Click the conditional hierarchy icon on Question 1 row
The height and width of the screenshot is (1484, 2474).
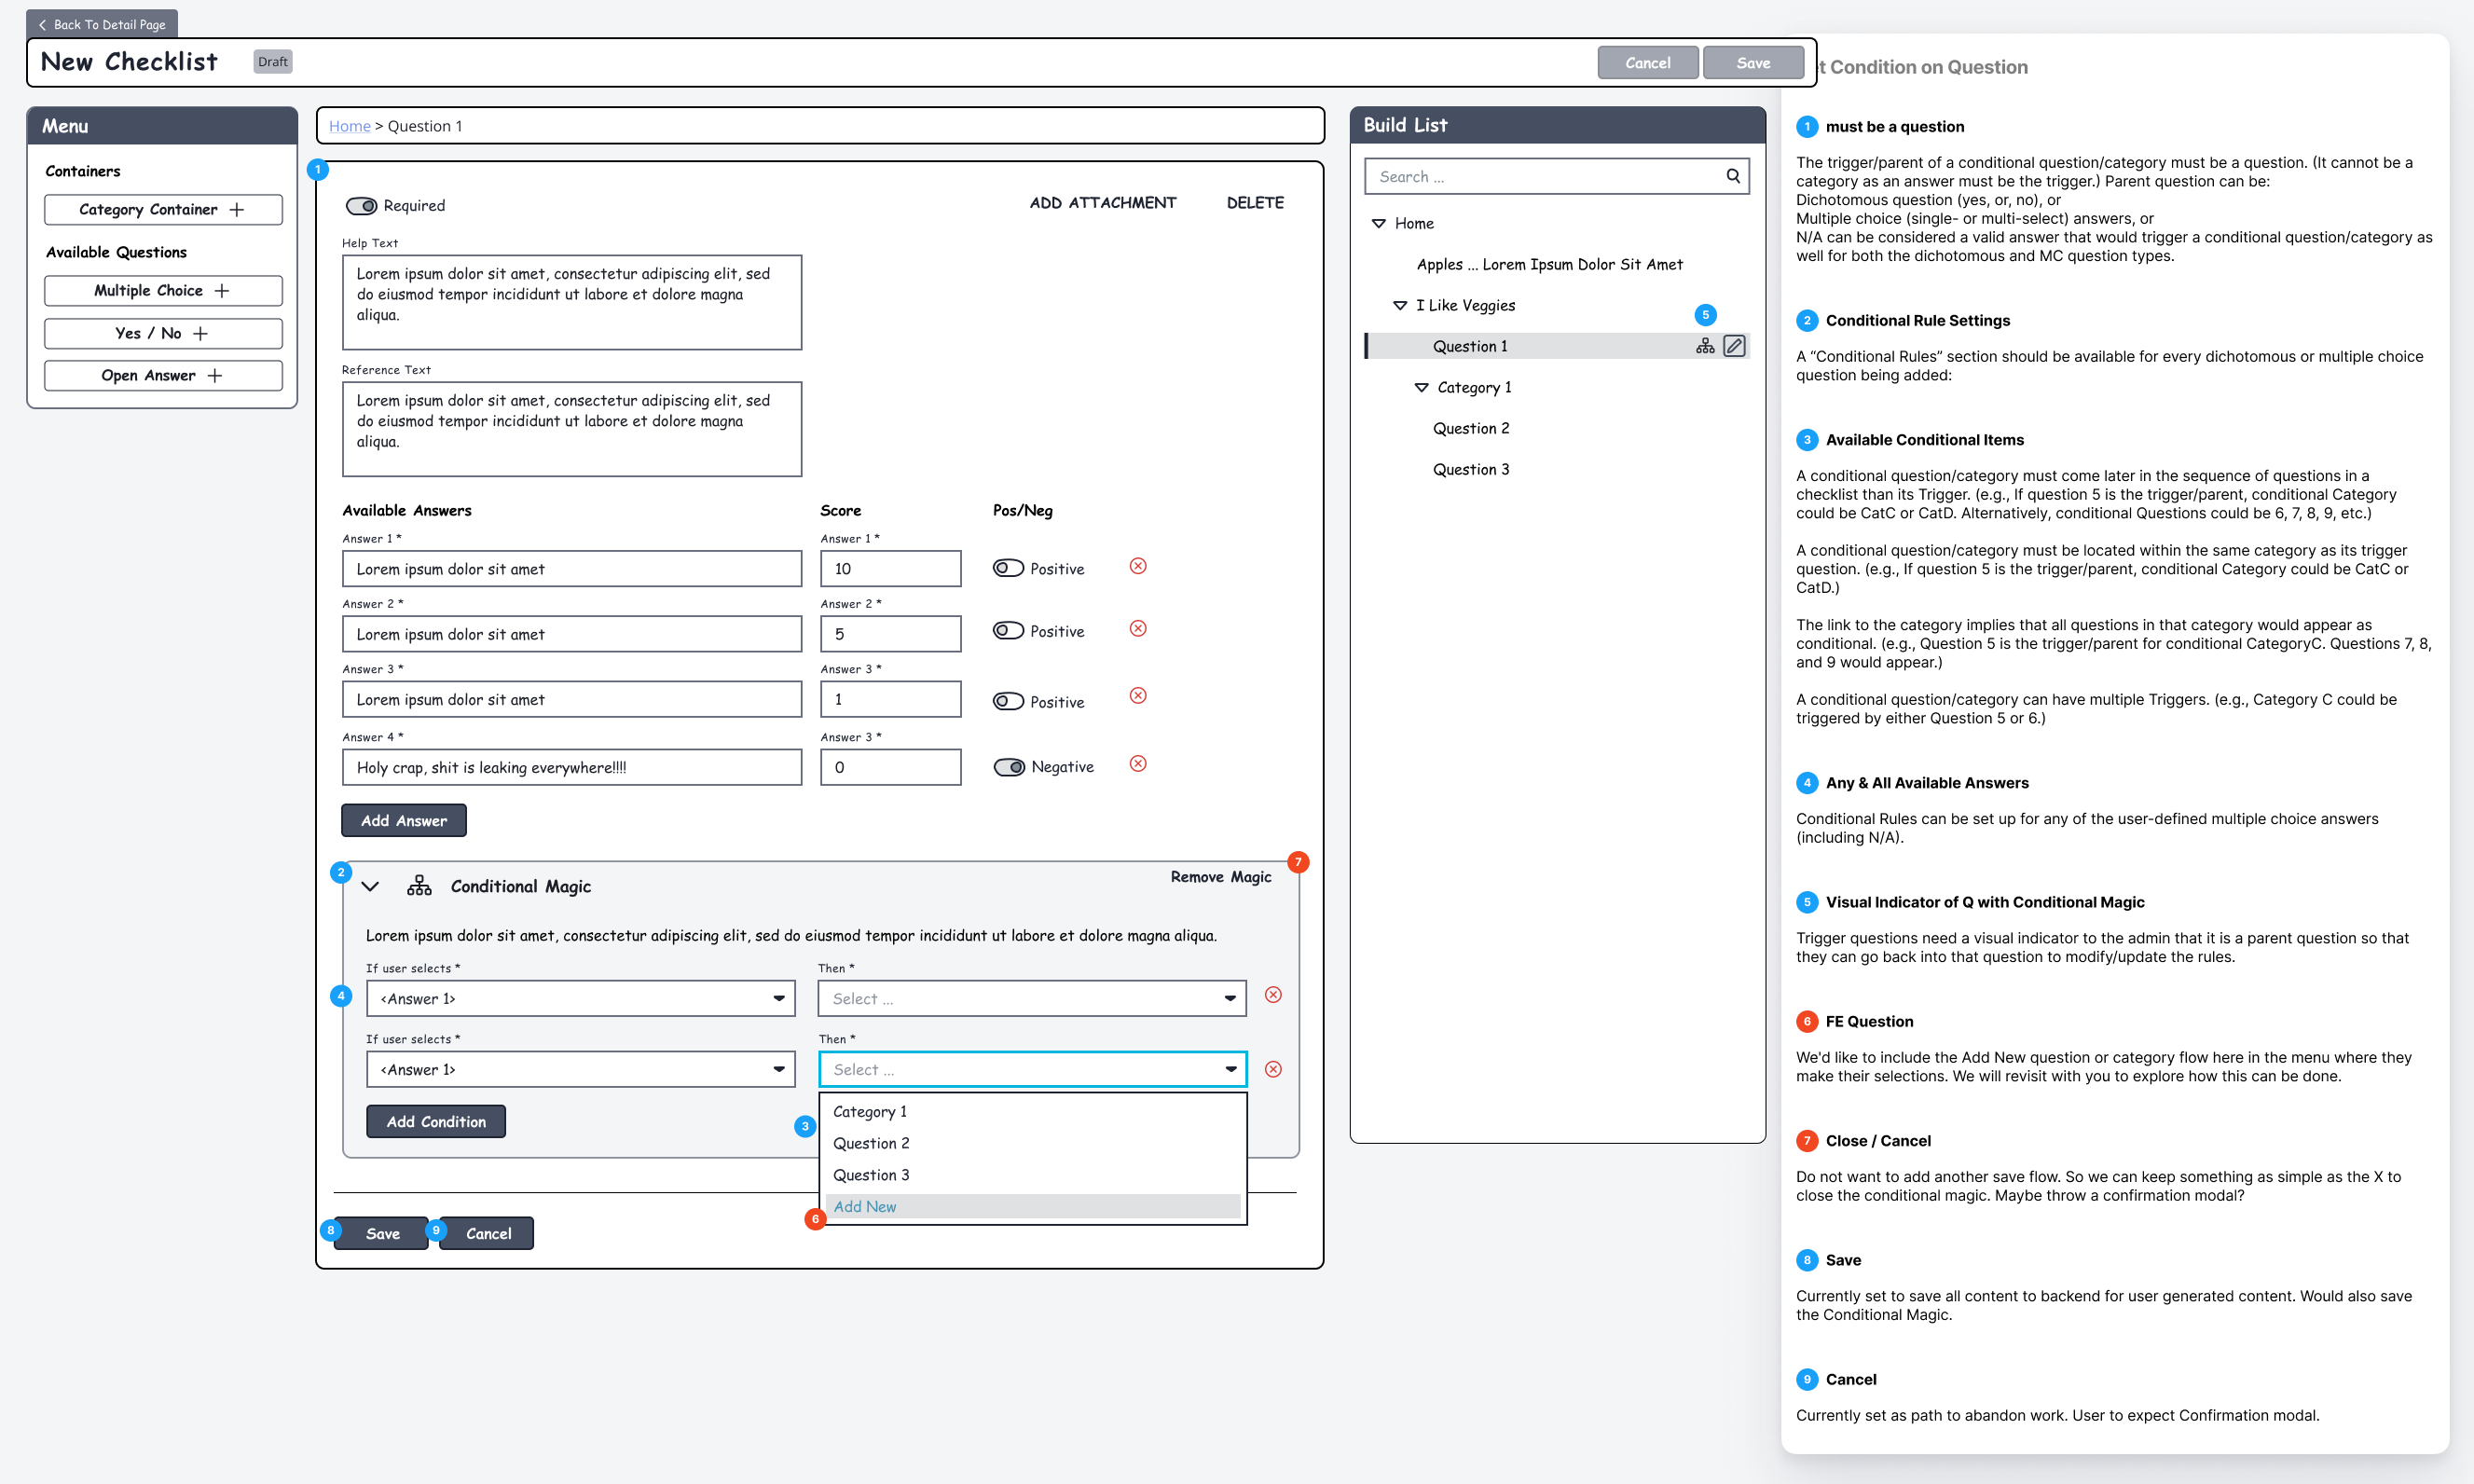click(1705, 346)
